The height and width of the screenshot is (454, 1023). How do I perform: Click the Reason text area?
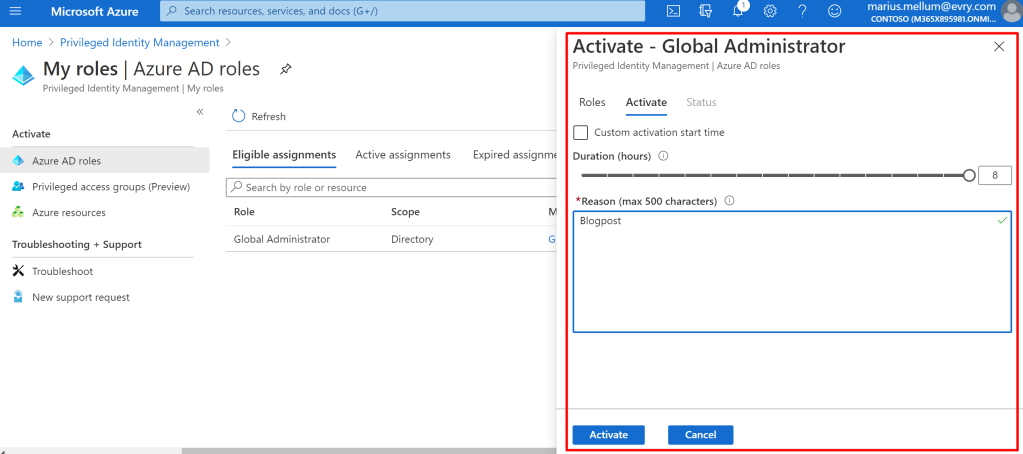792,270
